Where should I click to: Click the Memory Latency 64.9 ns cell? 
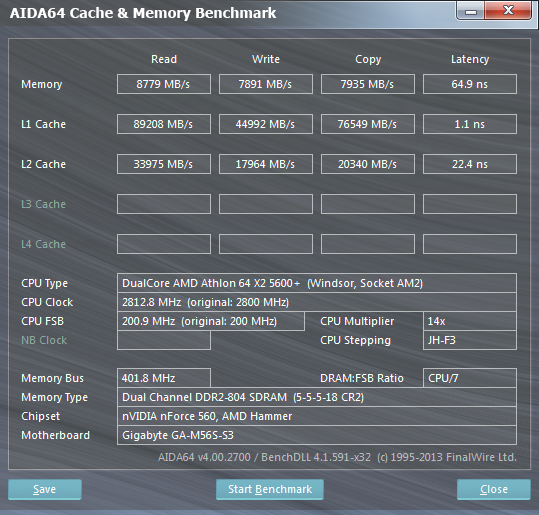click(x=470, y=84)
